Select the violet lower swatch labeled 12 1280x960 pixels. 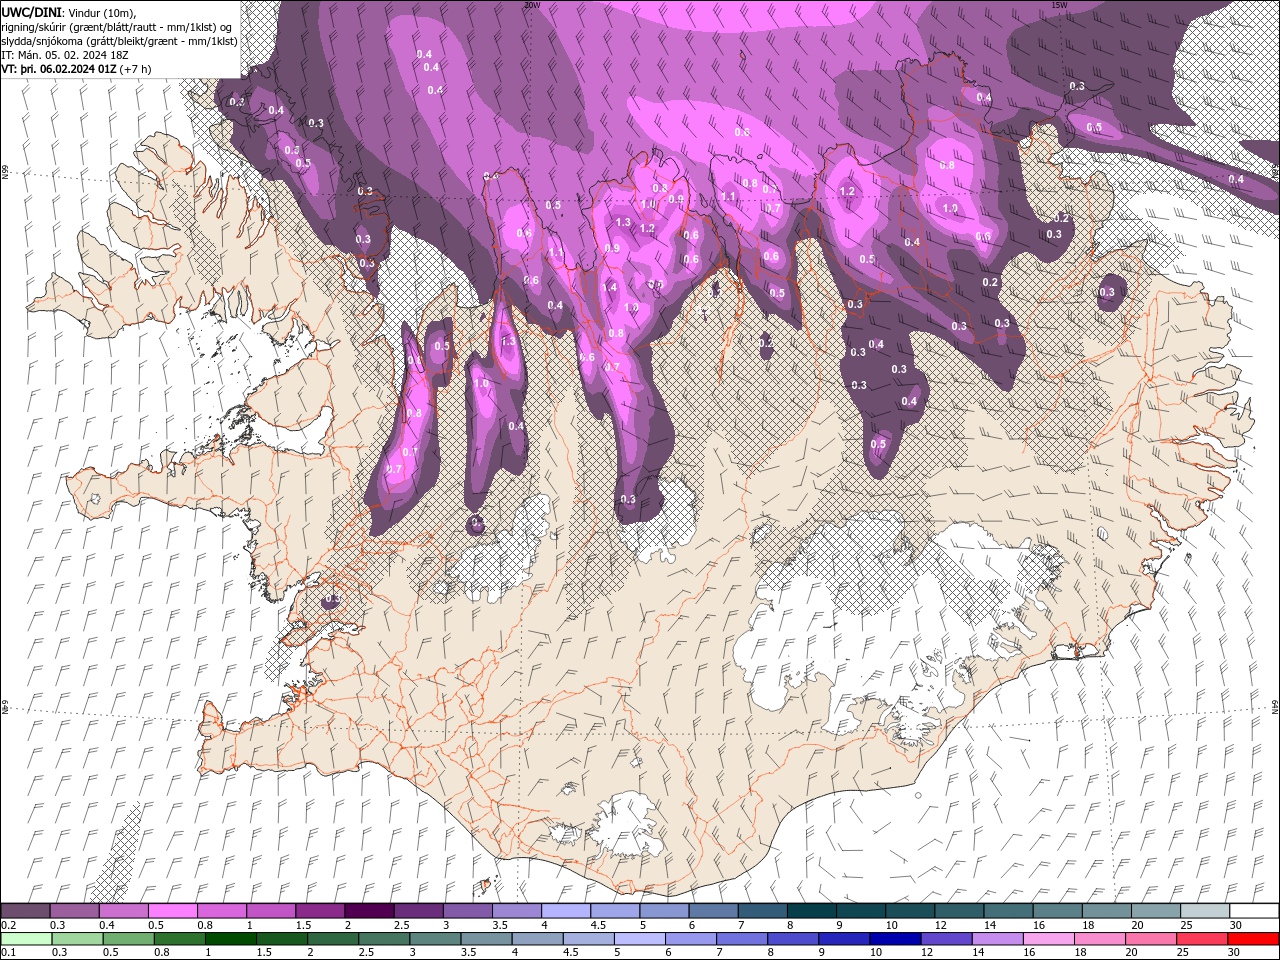point(945,939)
